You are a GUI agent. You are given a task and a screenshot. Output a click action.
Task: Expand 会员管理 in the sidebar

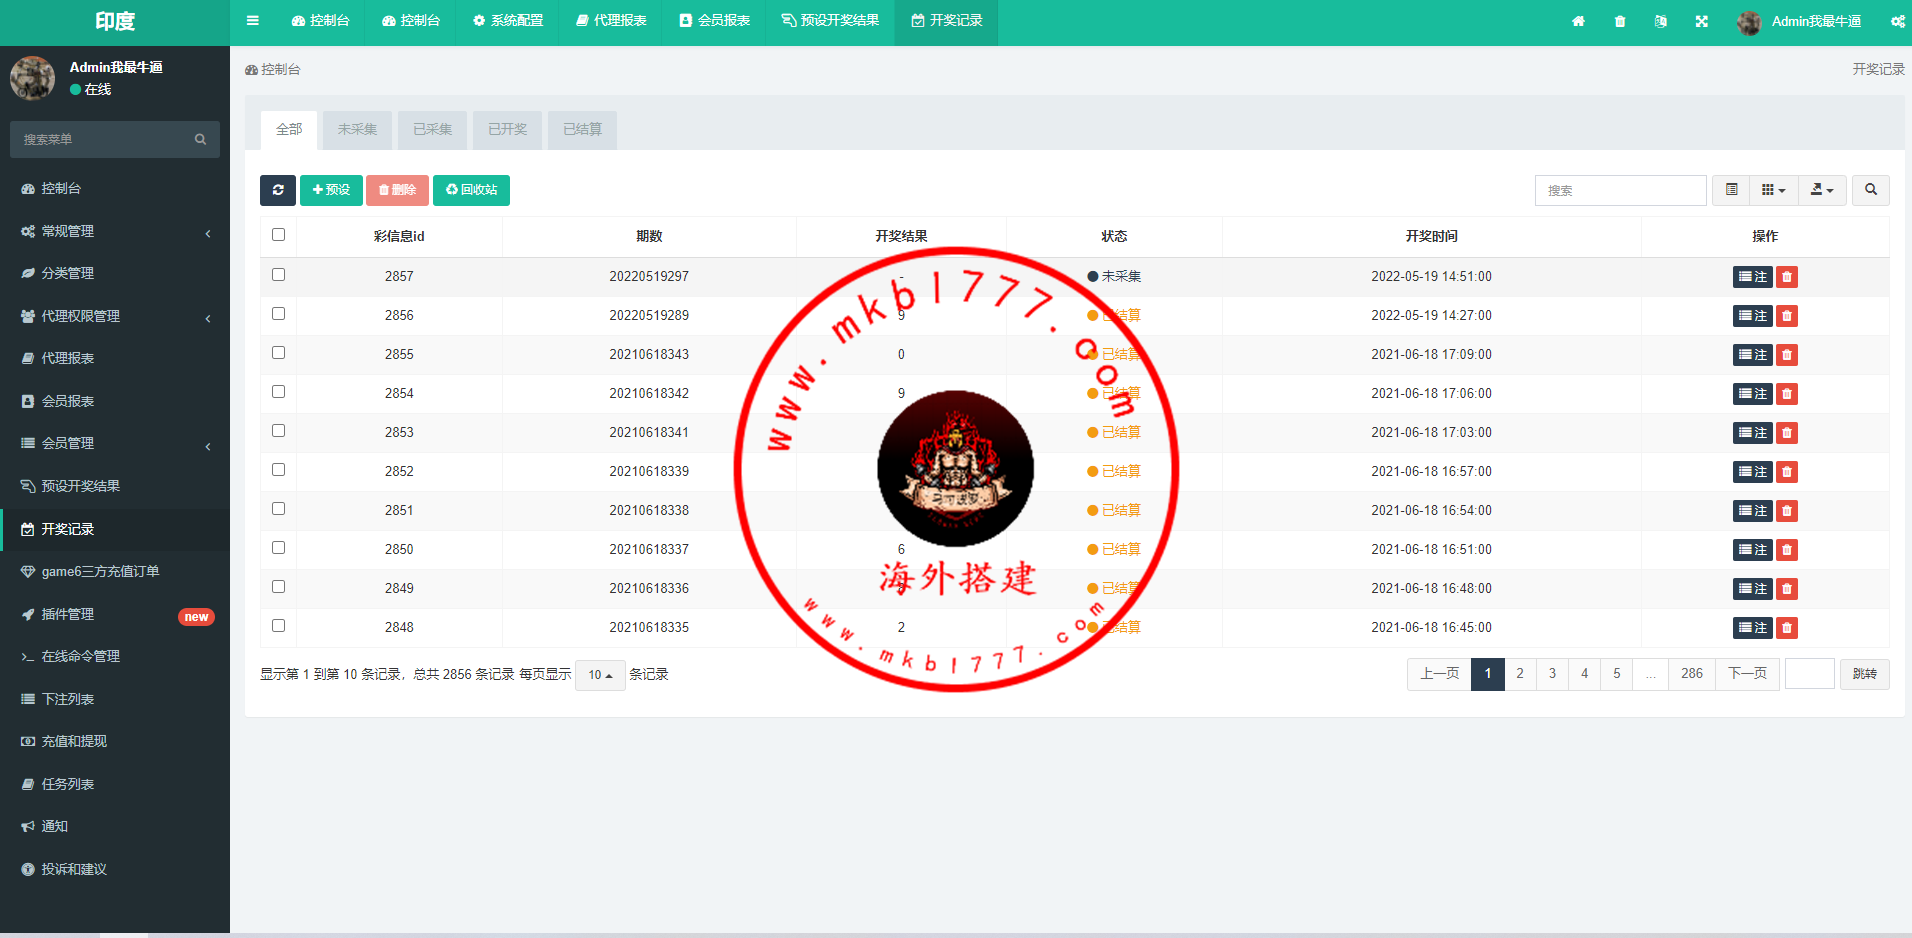point(115,443)
